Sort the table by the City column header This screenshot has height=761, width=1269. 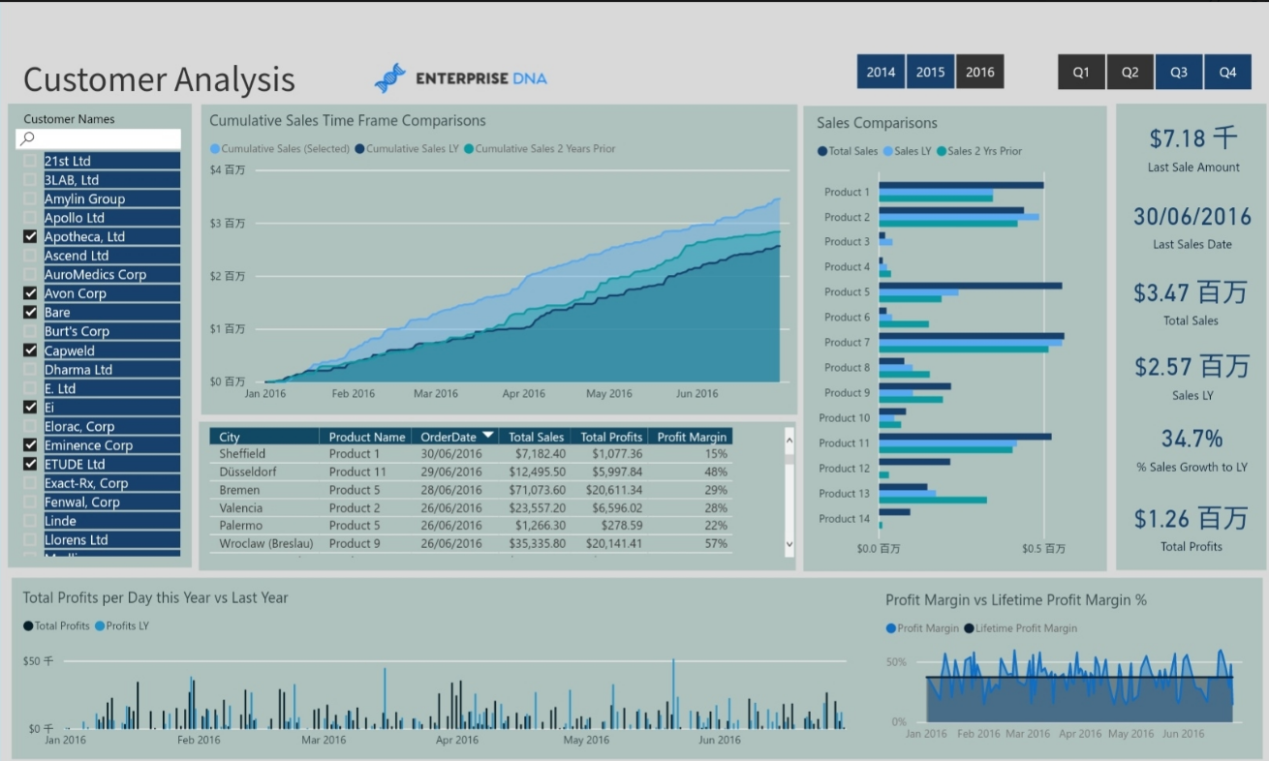pos(230,437)
